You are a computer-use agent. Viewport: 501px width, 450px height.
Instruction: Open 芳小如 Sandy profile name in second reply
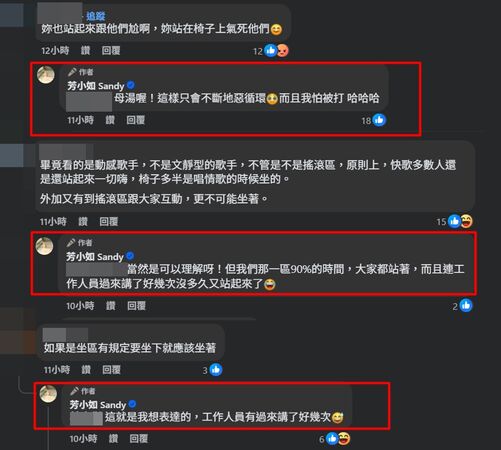tap(95, 257)
